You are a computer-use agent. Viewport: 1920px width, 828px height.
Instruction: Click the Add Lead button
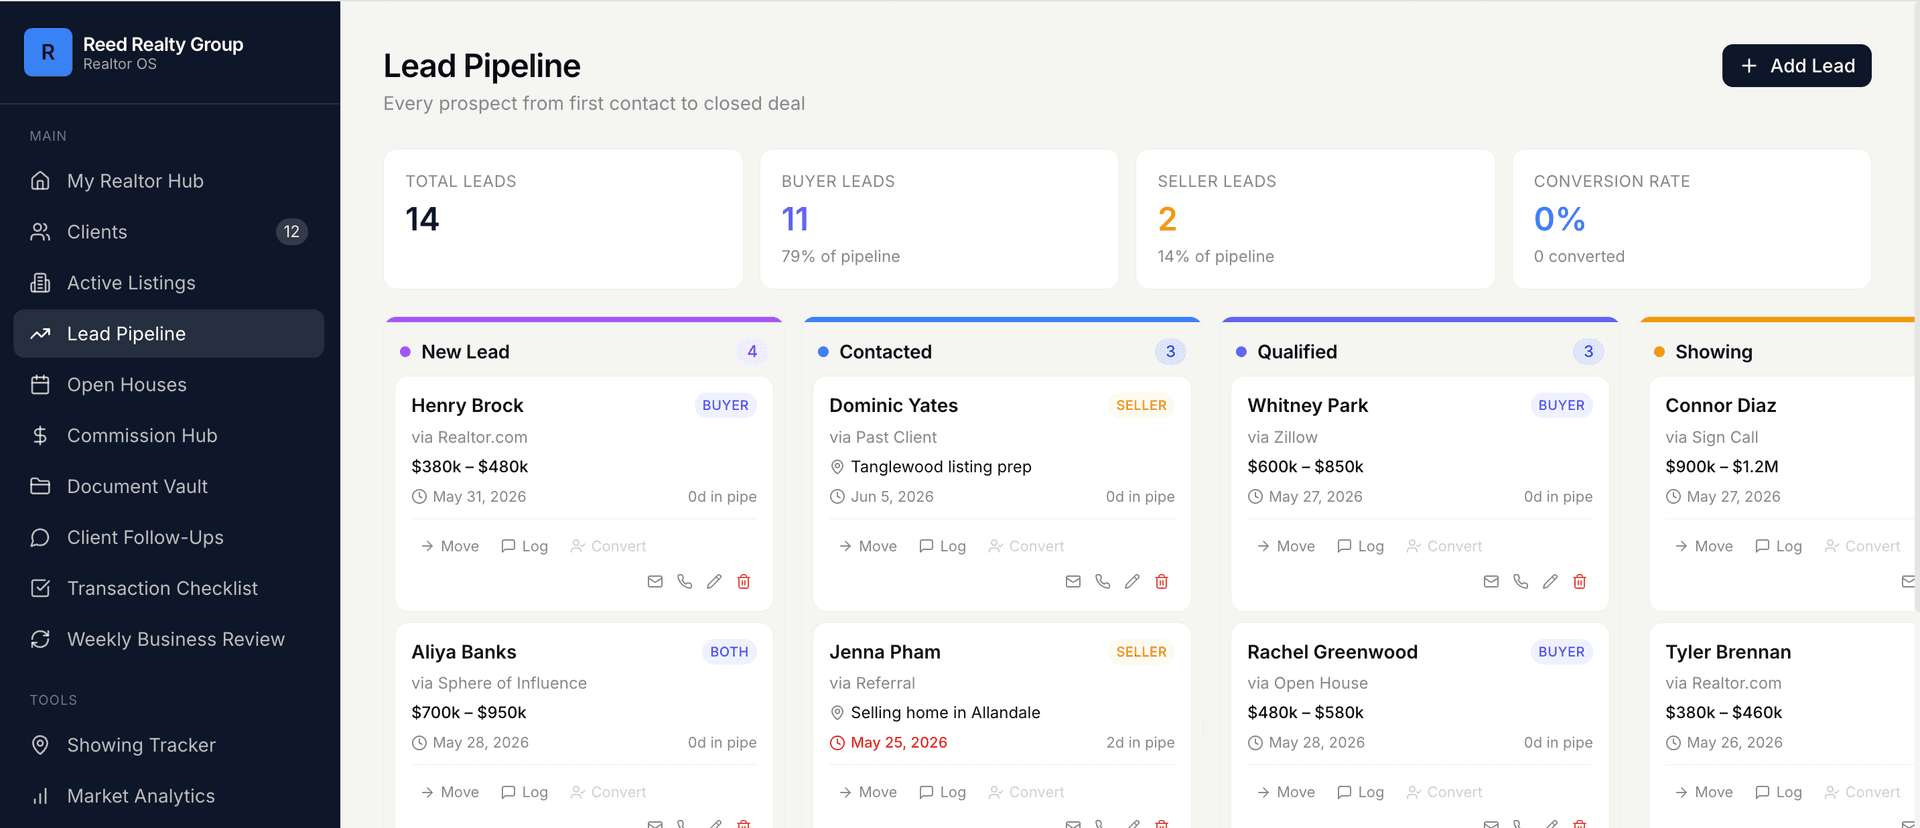coord(1796,66)
